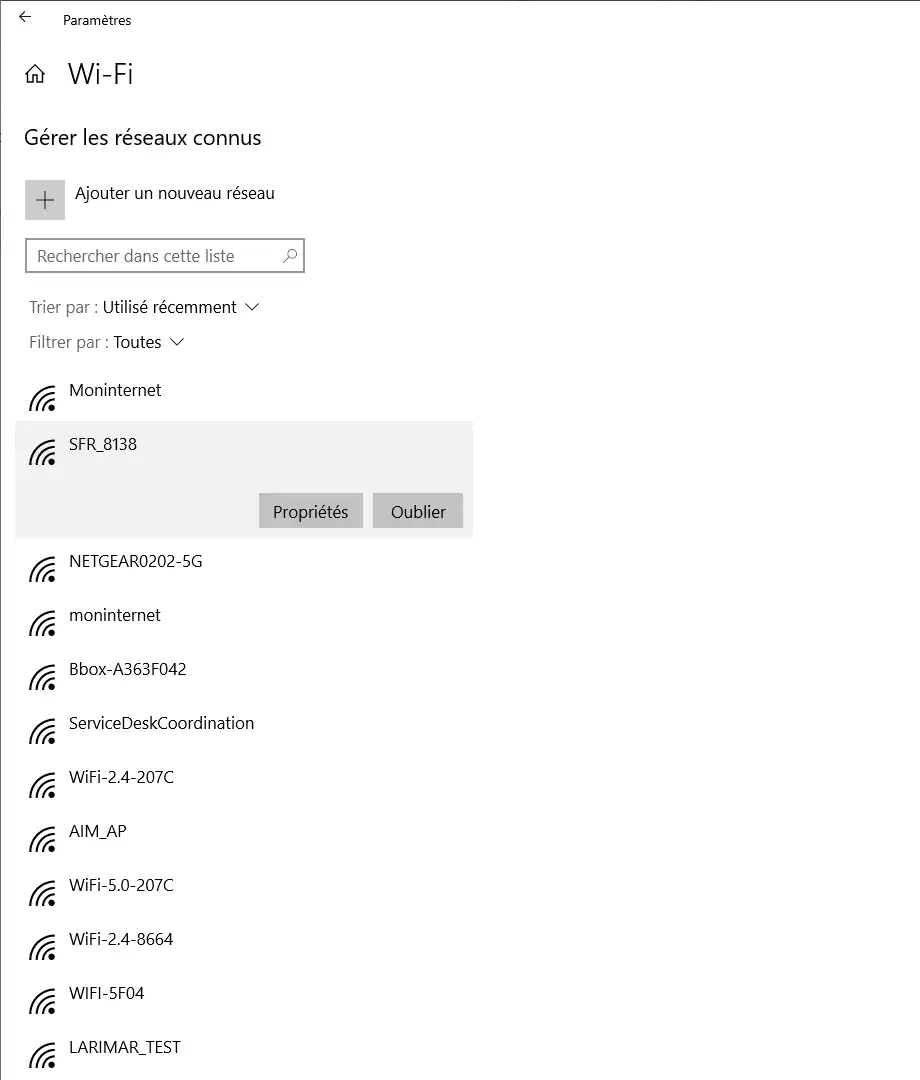Click the Wi-Fi icon beside Bbox-A363F042
920x1080 pixels.
[42, 677]
